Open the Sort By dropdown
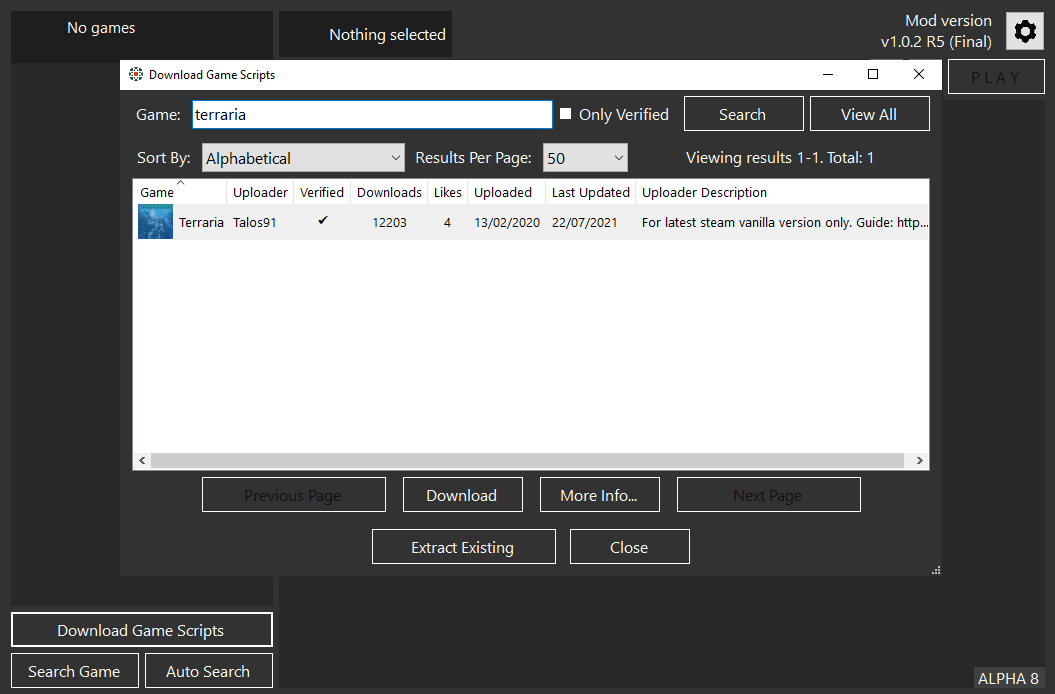The height and width of the screenshot is (694, 1055). click(302, 157)
